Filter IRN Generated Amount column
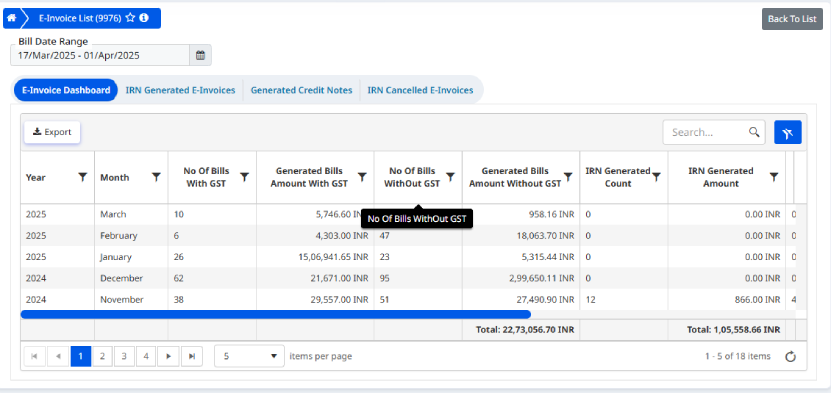831x393 pixels. click(x=774, y=177)
